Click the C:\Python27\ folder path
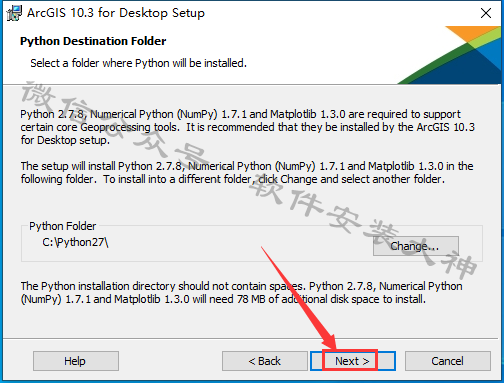 point(75,242)
